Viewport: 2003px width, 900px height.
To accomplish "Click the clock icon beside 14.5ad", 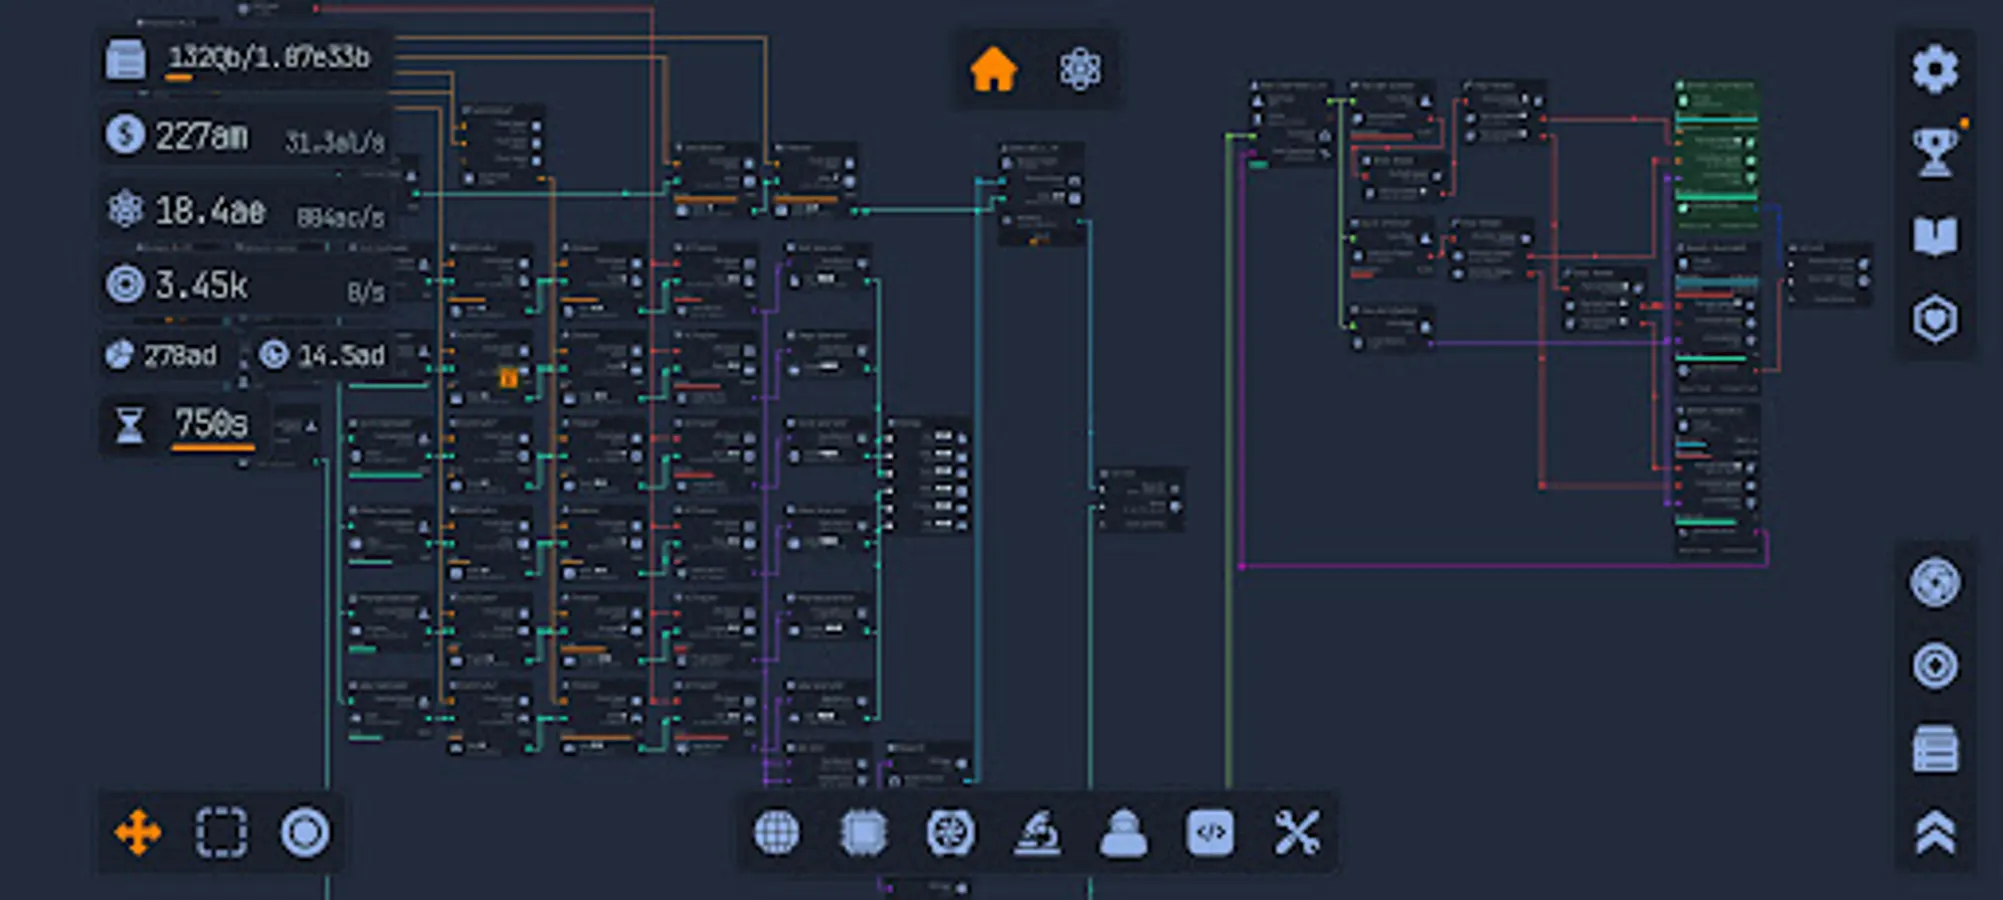I will 273,354.
